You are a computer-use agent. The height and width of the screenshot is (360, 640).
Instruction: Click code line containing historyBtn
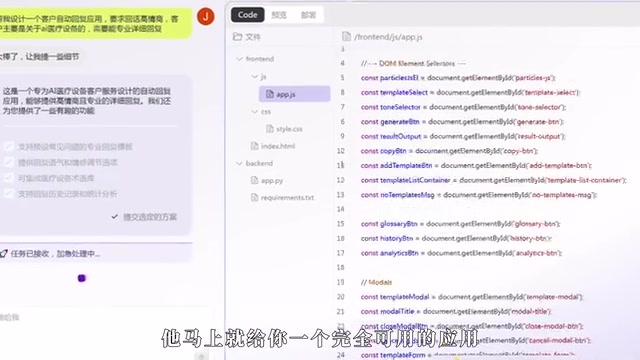click(456, 238)
